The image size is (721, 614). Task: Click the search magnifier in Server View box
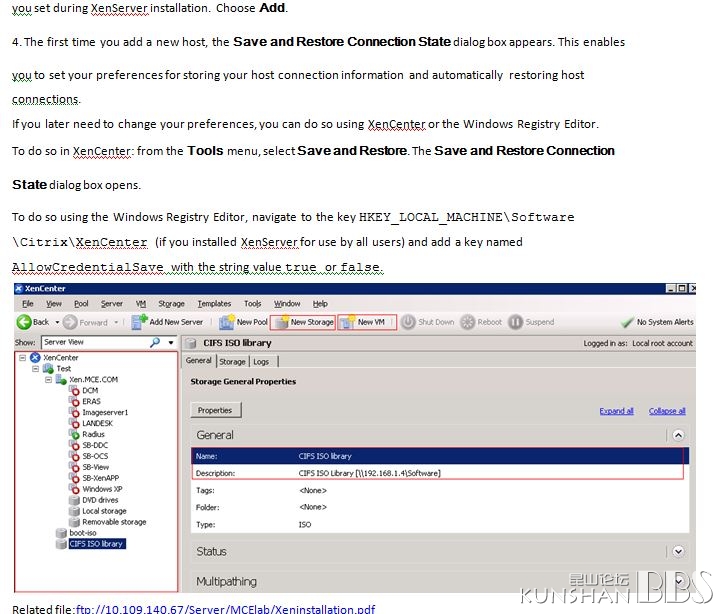(155, 342)
